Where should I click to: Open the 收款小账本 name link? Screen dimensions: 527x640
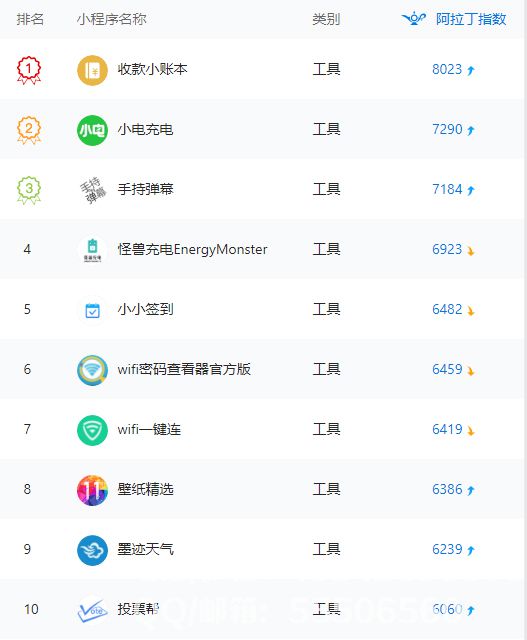pyautogui.click(x=152, y=69)
